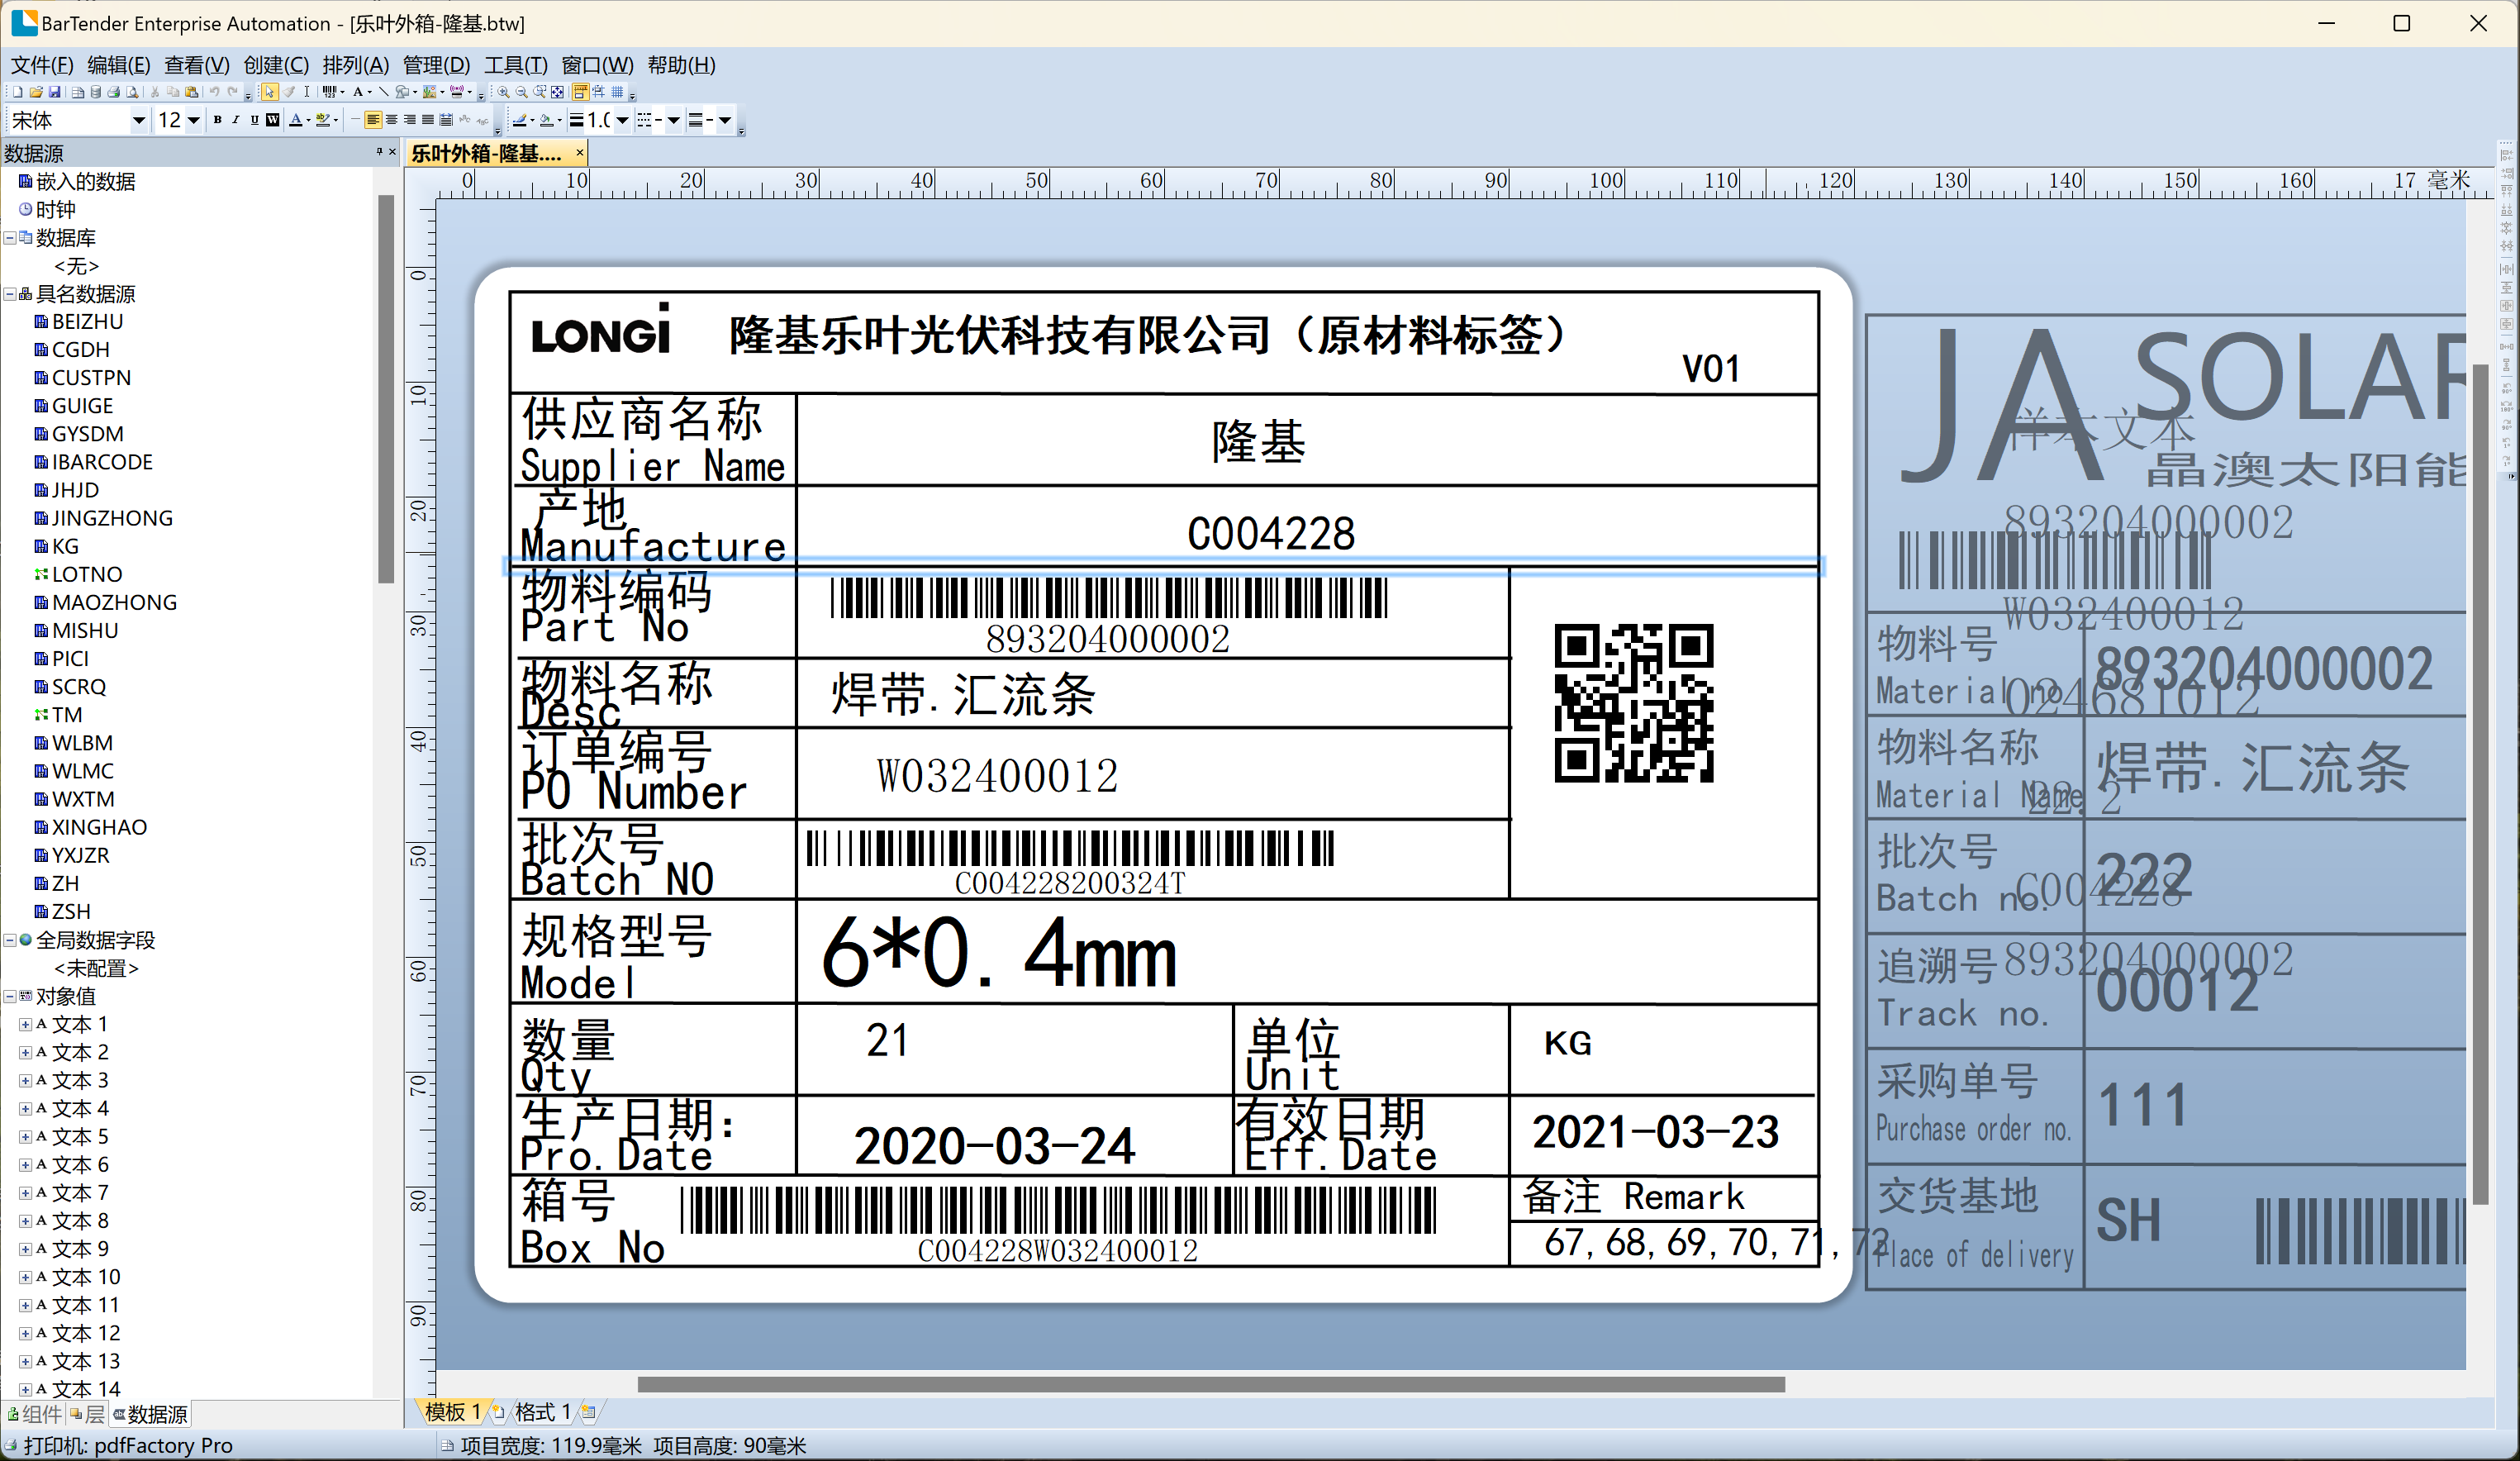Close the 数据源 side panel
The image size is (2520, 1461).
[x=392, y=152]
